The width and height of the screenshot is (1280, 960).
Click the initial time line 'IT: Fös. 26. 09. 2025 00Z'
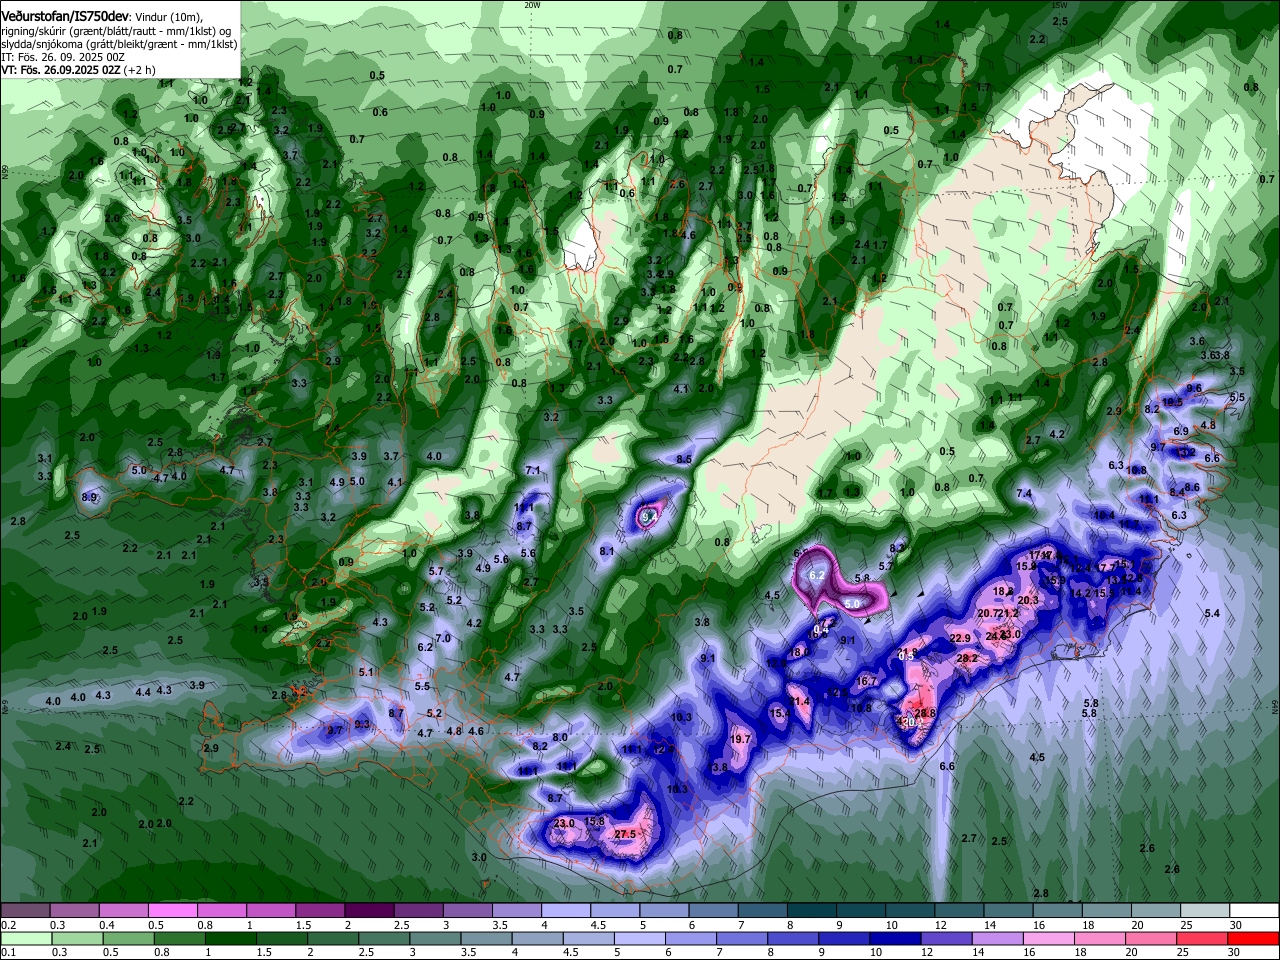click(63, 57)
